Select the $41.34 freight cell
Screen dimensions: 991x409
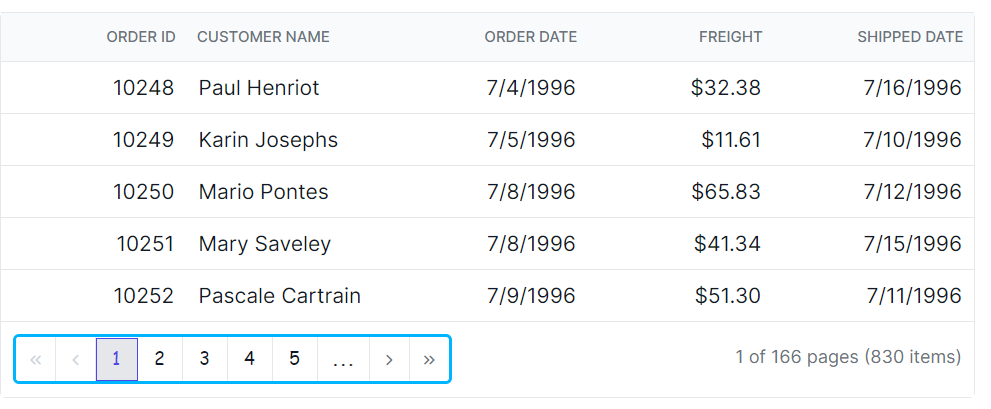(x=727, y=244)
